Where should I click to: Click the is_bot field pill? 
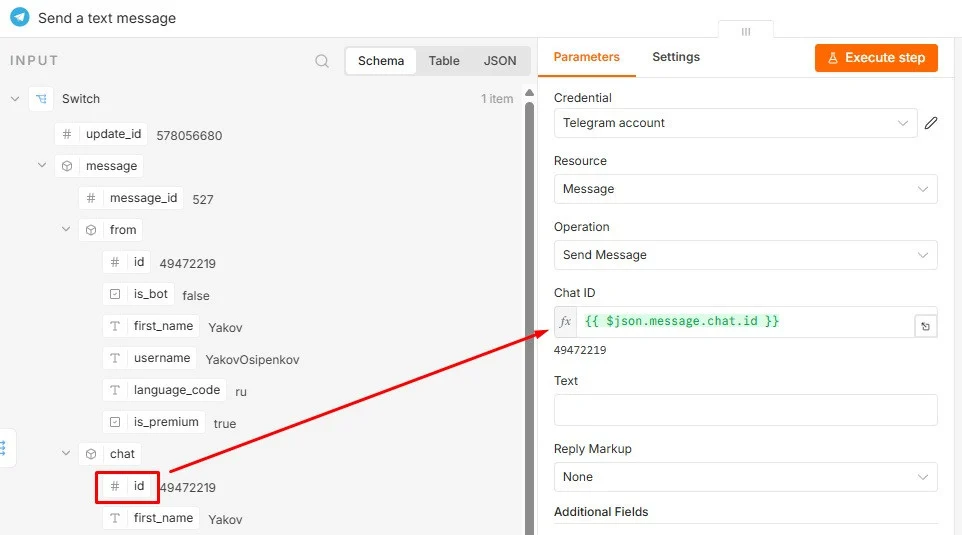click(x=139, y=294)
